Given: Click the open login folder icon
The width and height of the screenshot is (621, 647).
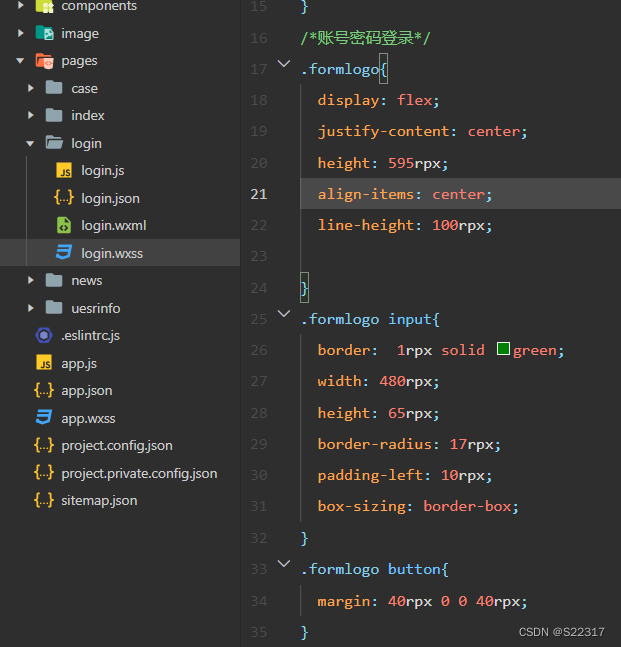Looking at the screenshot, I should [x=54, y=142].
